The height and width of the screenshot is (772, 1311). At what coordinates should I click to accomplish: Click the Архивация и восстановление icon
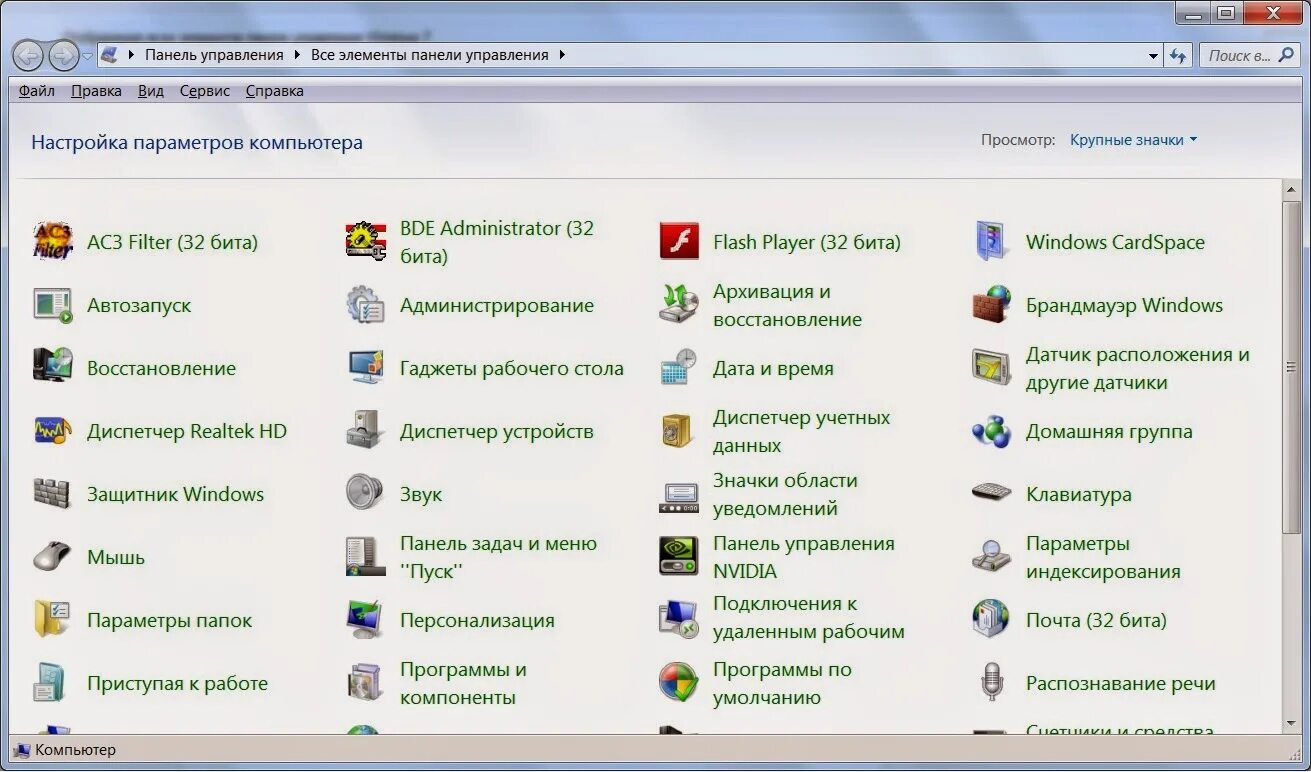coord(679,305)
